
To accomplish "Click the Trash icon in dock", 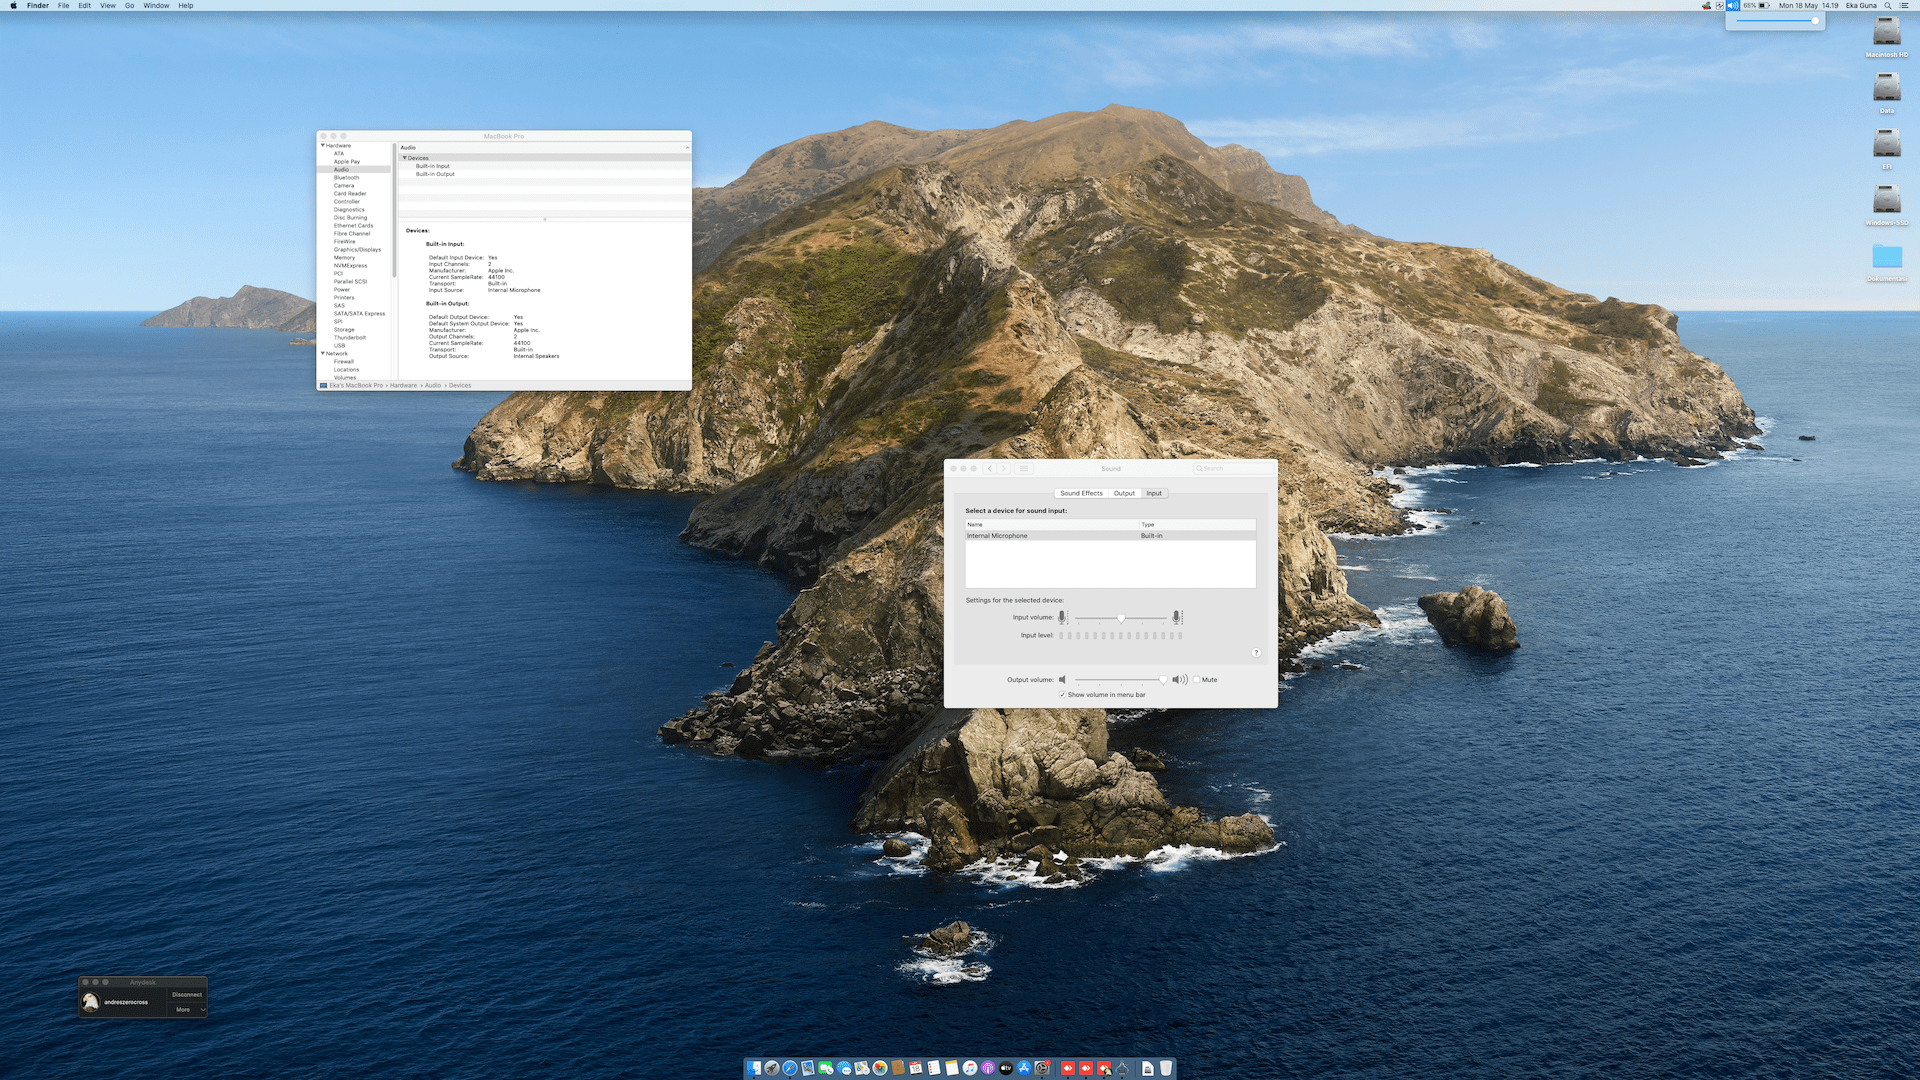I will click(x=1166, y=1068).
